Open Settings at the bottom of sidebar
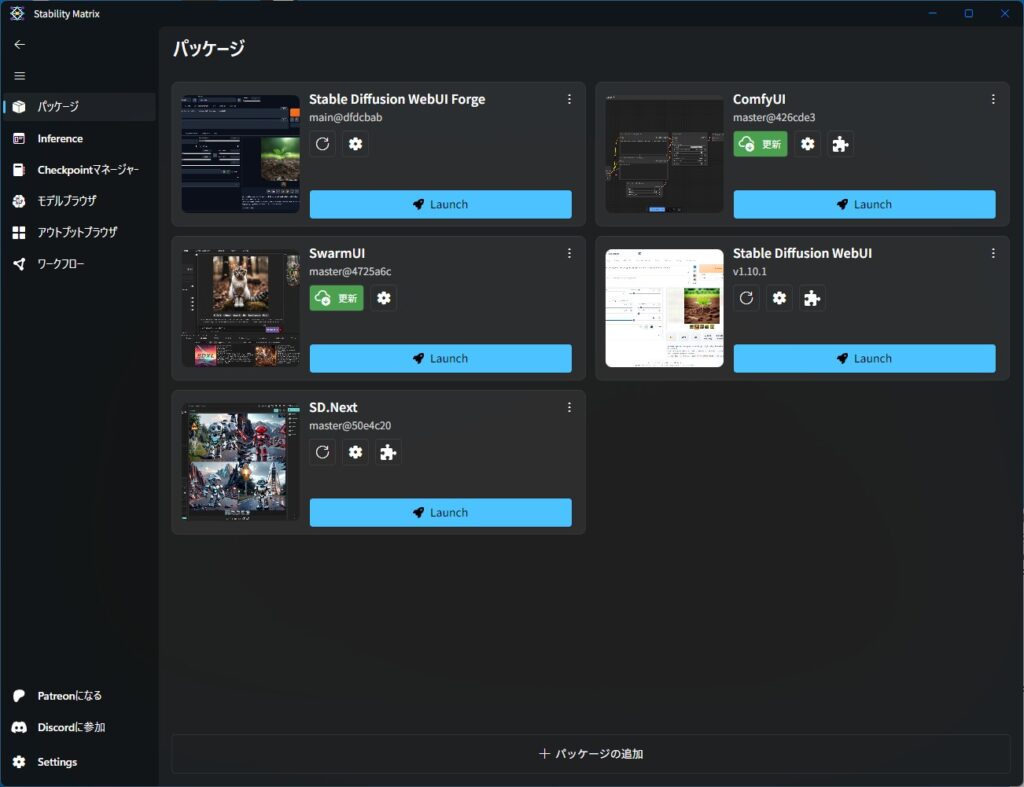Screen dimensions: 1024x787 click(x=57, y=762)
